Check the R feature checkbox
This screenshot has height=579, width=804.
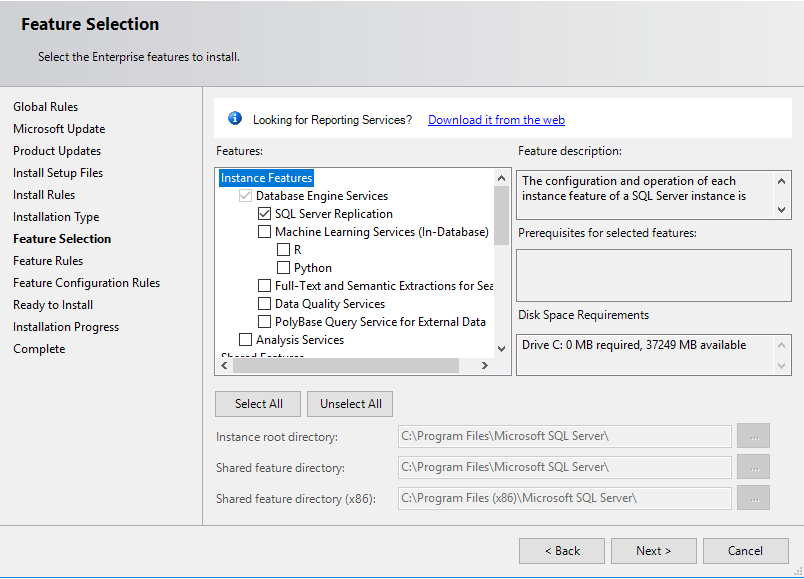click(284, 250)
